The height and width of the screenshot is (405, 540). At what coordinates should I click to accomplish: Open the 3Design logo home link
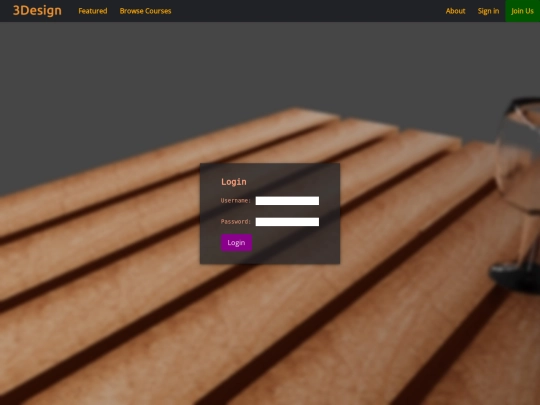pos(37,11)
